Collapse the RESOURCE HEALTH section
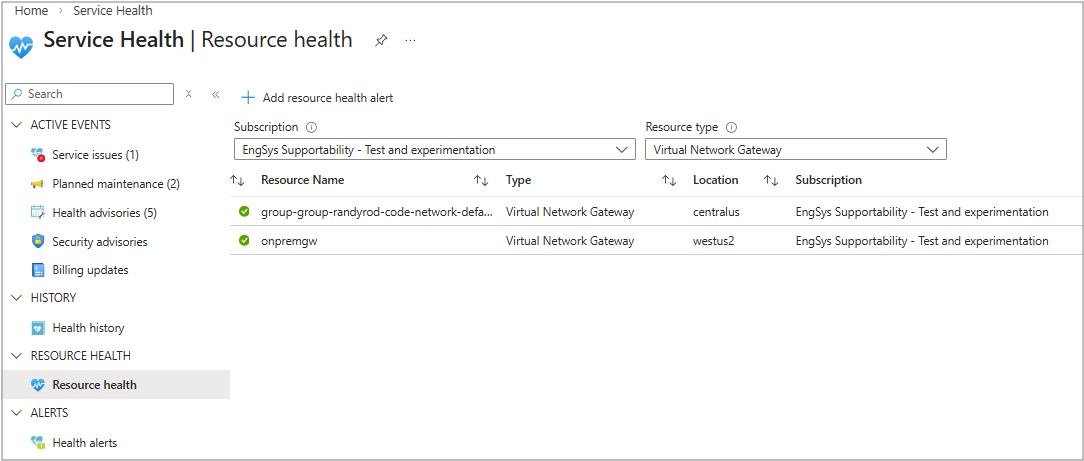Viewport: 1084px width, 461px height. [17, 356]
